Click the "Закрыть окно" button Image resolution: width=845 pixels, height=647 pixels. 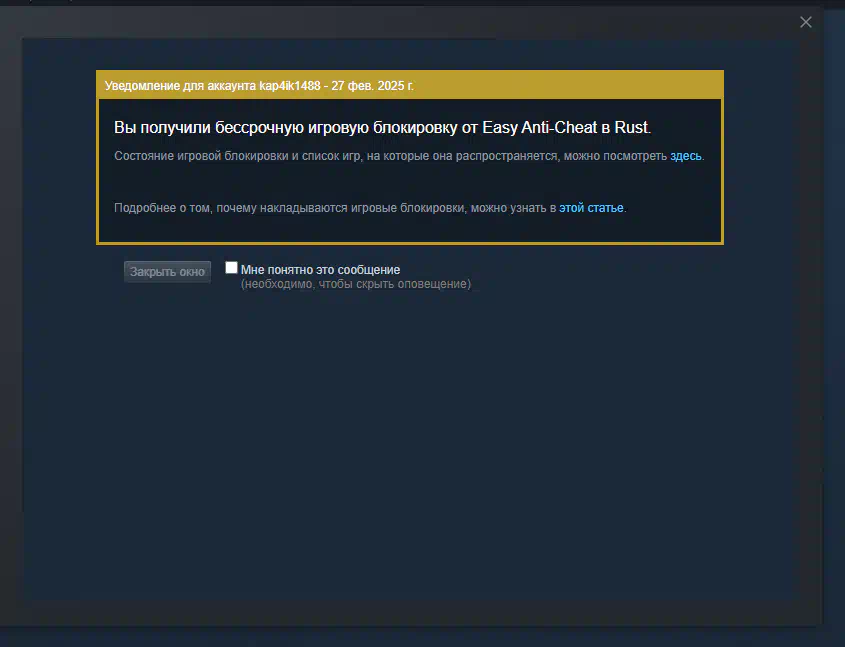pyautogui.click(x=167, y=272)
